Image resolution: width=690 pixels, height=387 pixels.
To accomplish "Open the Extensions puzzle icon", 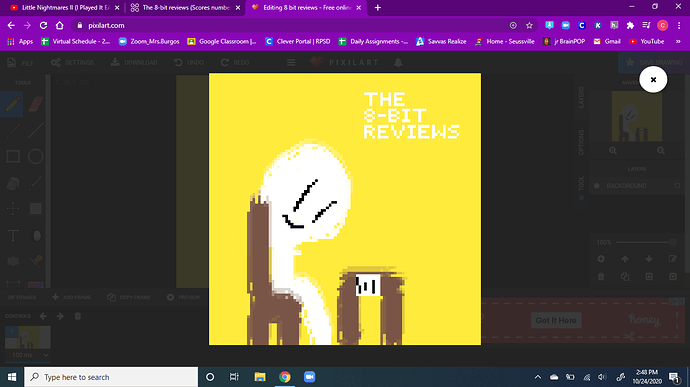I will [630, 26].
